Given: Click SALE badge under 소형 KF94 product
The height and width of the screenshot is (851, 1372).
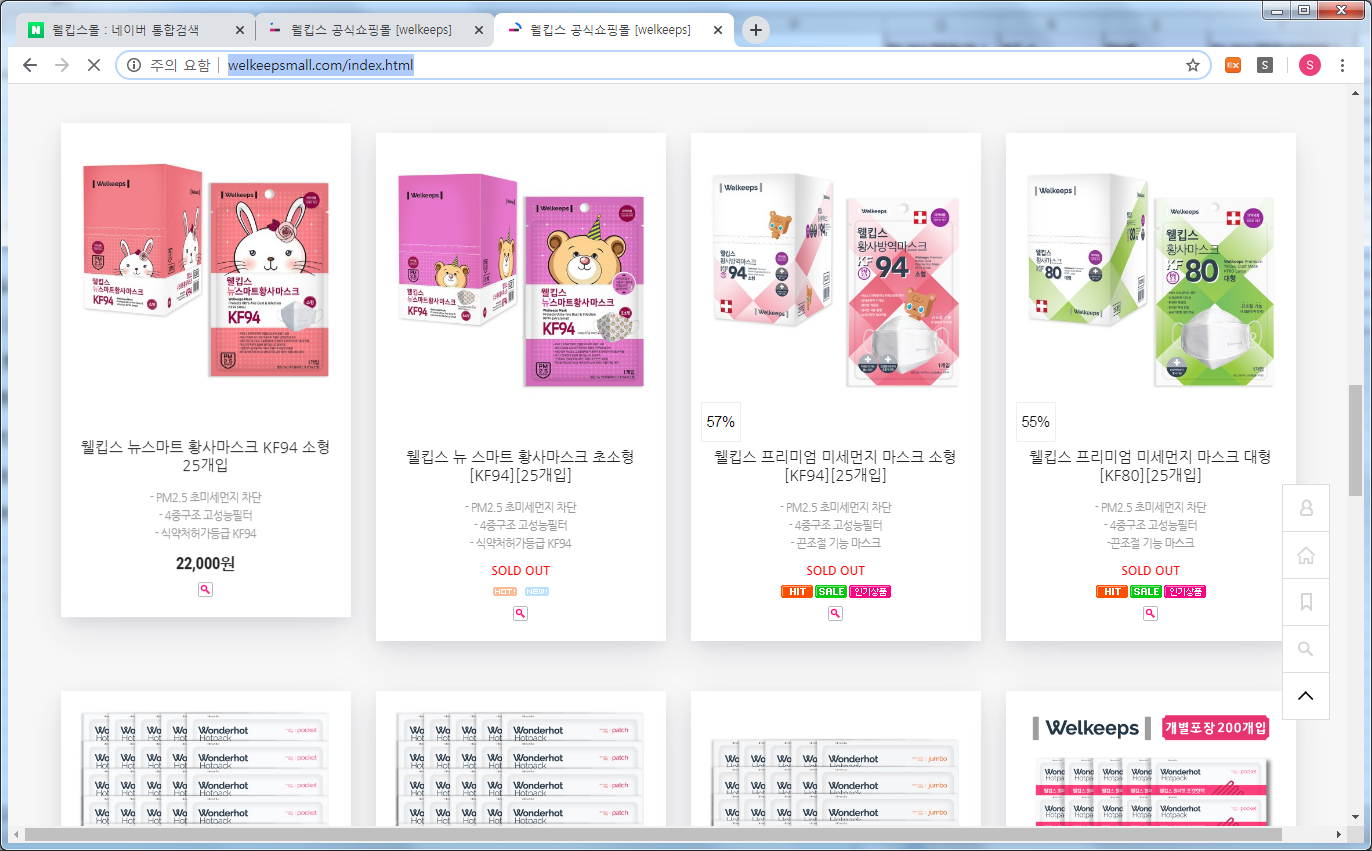Looking at the screenshot, I should [831, 591].
